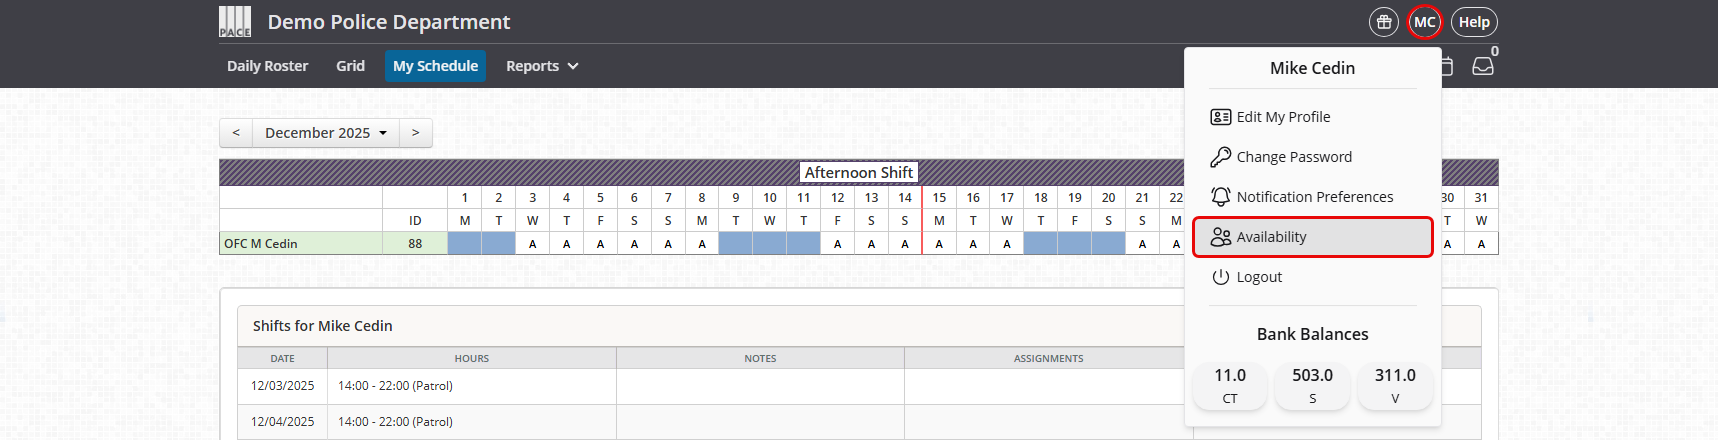Open the MC user avatar menu
Screen dimensions: 1718x440
click(x=1425, y=22)
